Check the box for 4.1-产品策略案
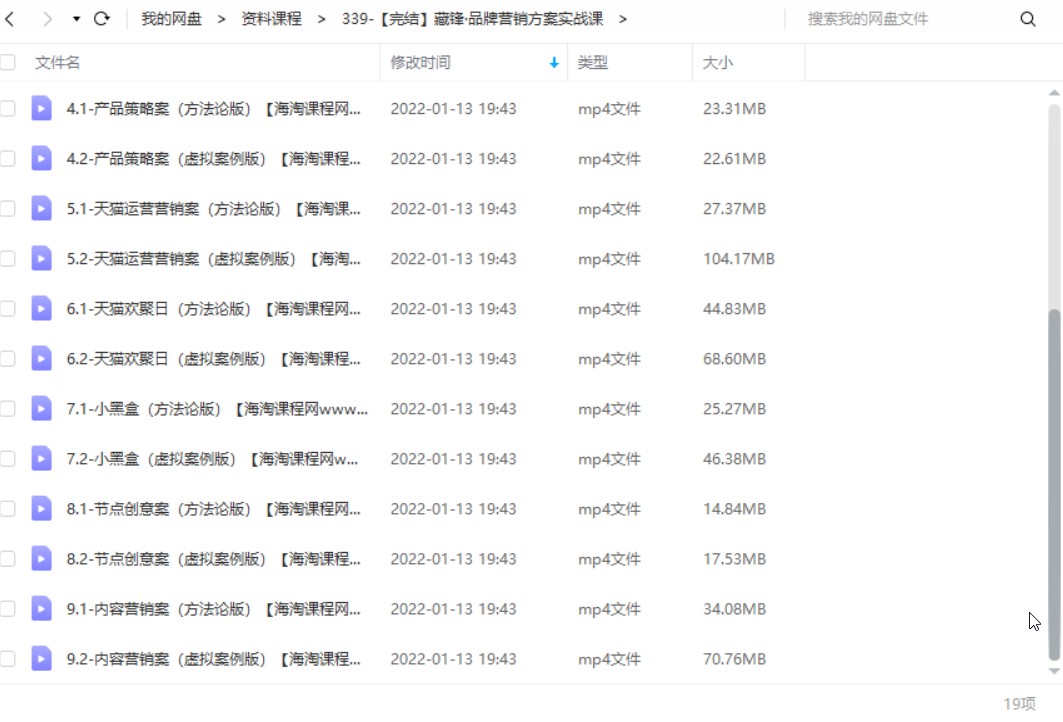This screenshot has height=722, width=1063. coord(7,108)
